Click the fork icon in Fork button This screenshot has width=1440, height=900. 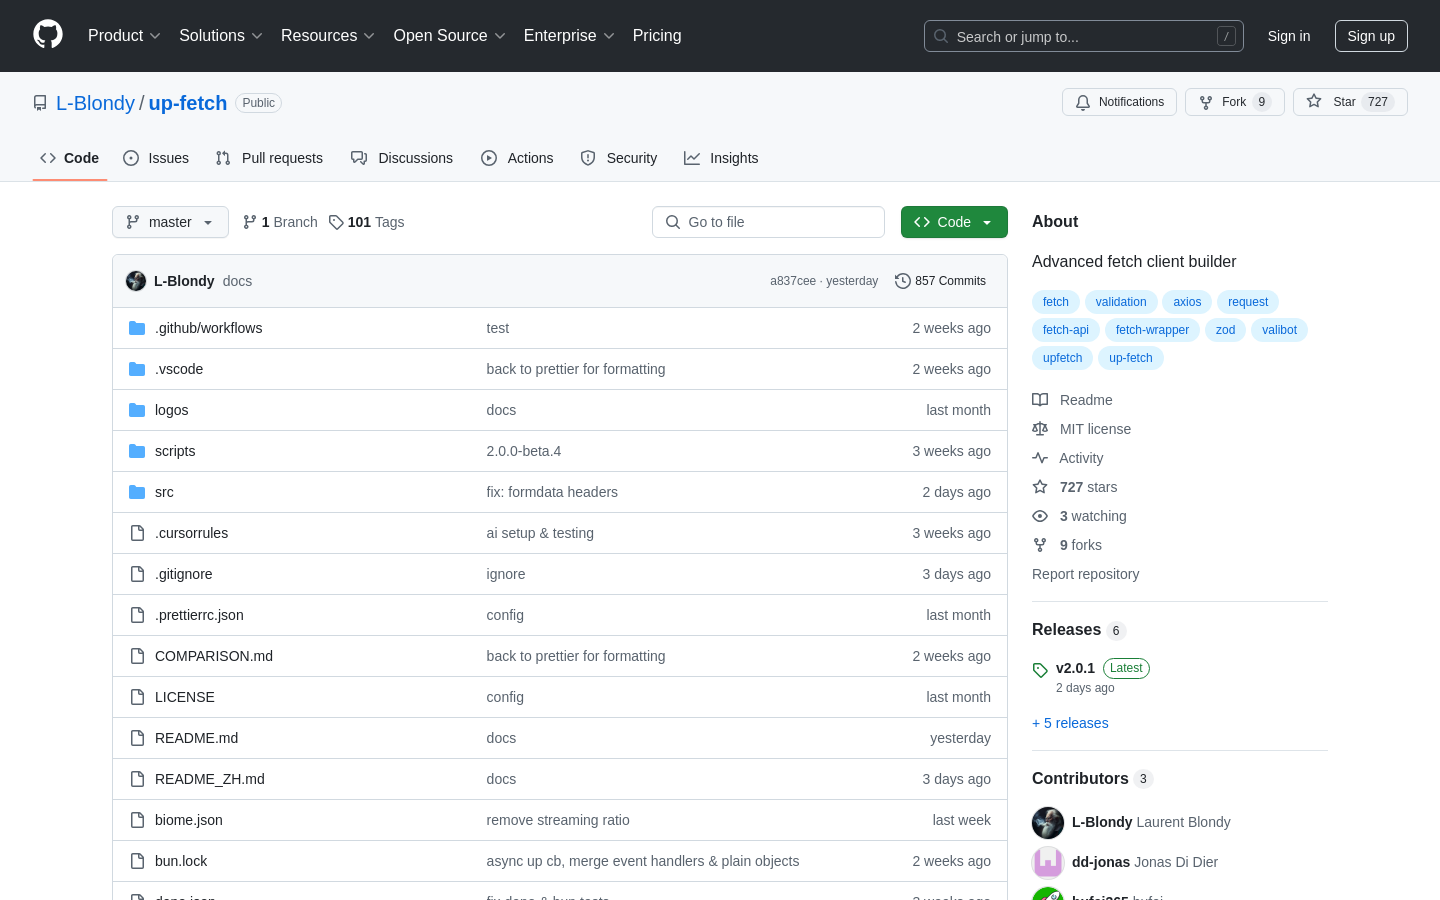1206,102
